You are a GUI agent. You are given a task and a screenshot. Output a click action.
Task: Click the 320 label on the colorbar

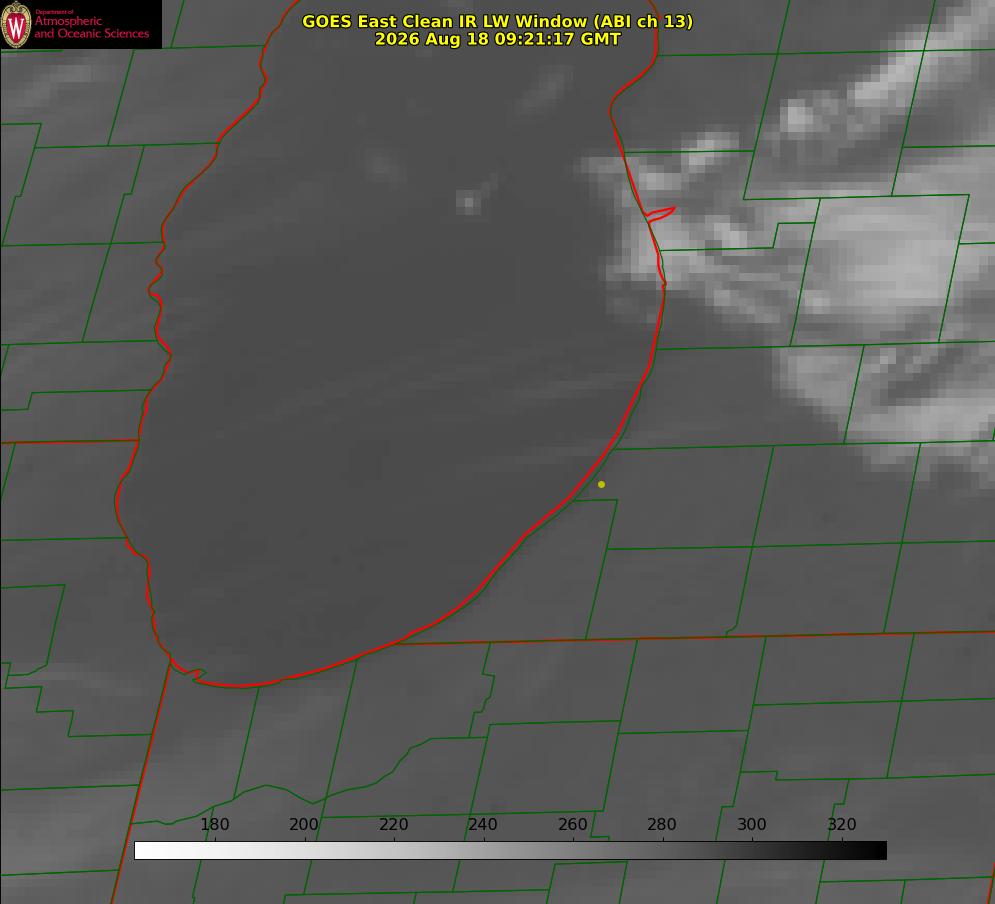[842, 824]
